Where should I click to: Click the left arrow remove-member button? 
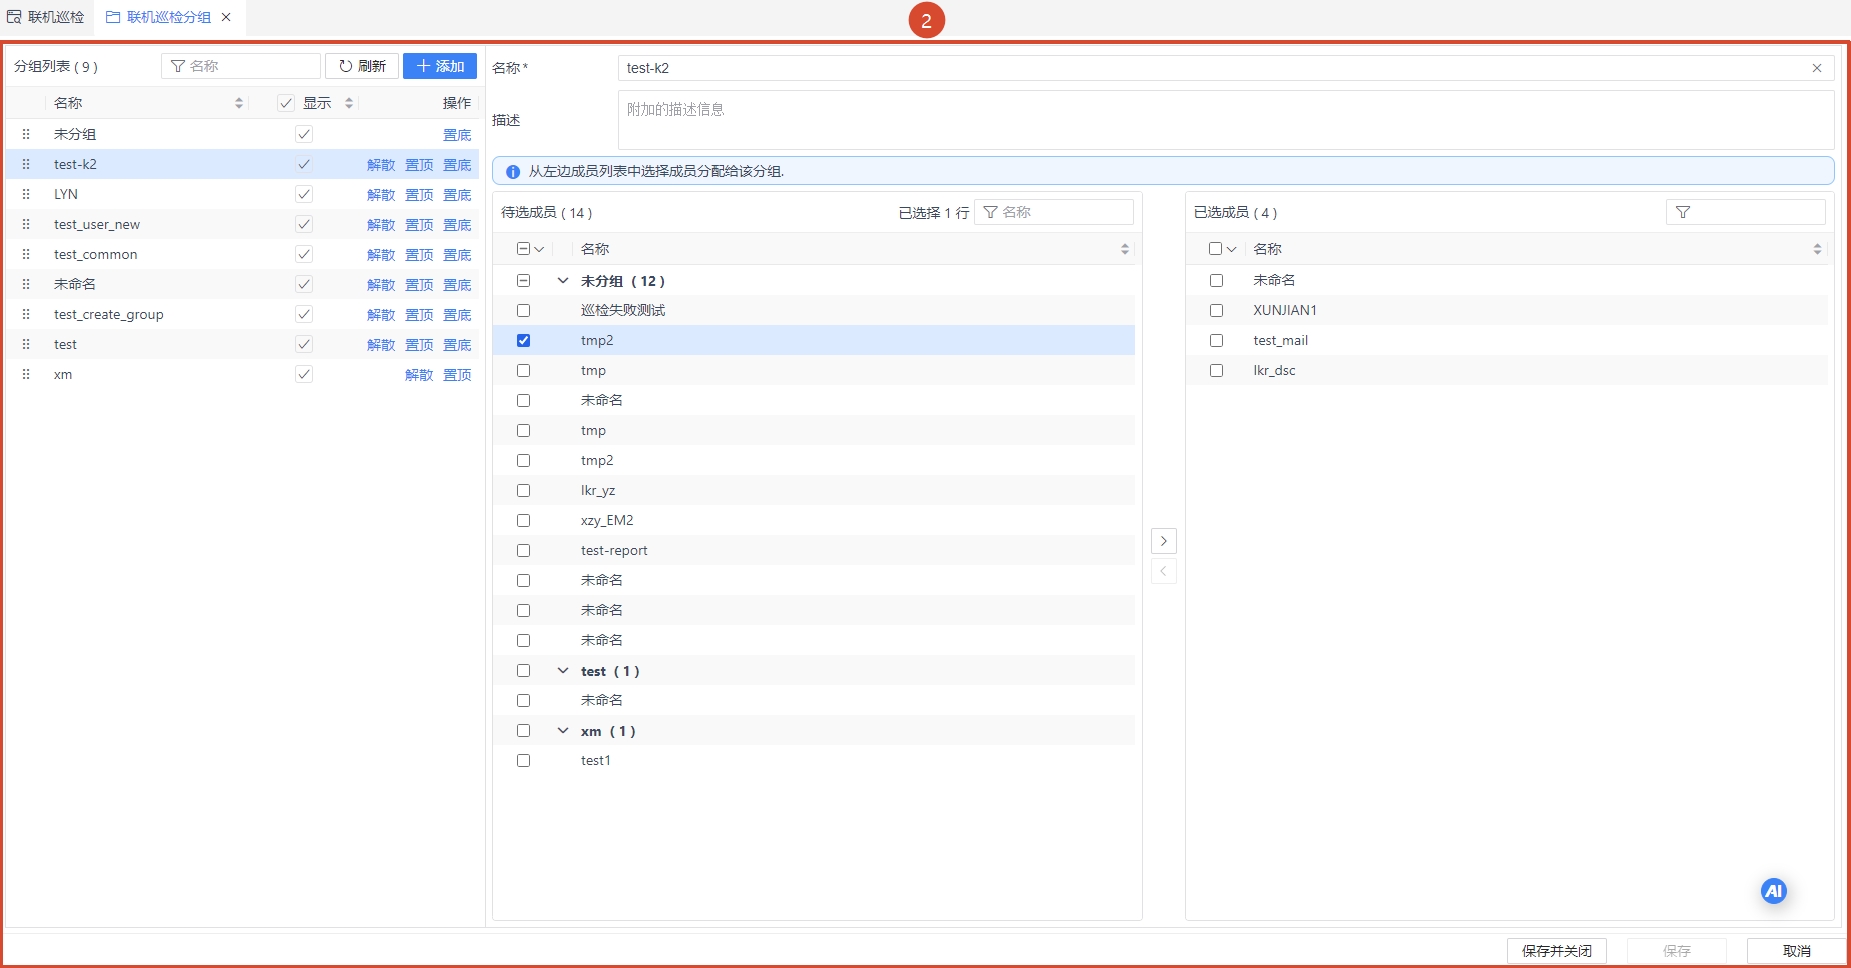(x=1163, y=571)
